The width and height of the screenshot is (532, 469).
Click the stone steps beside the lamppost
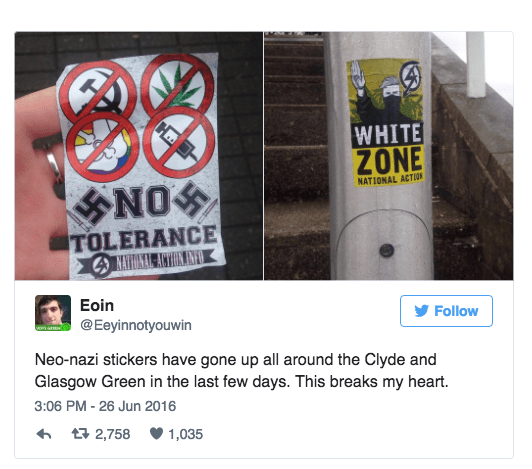tap(297, 156)
